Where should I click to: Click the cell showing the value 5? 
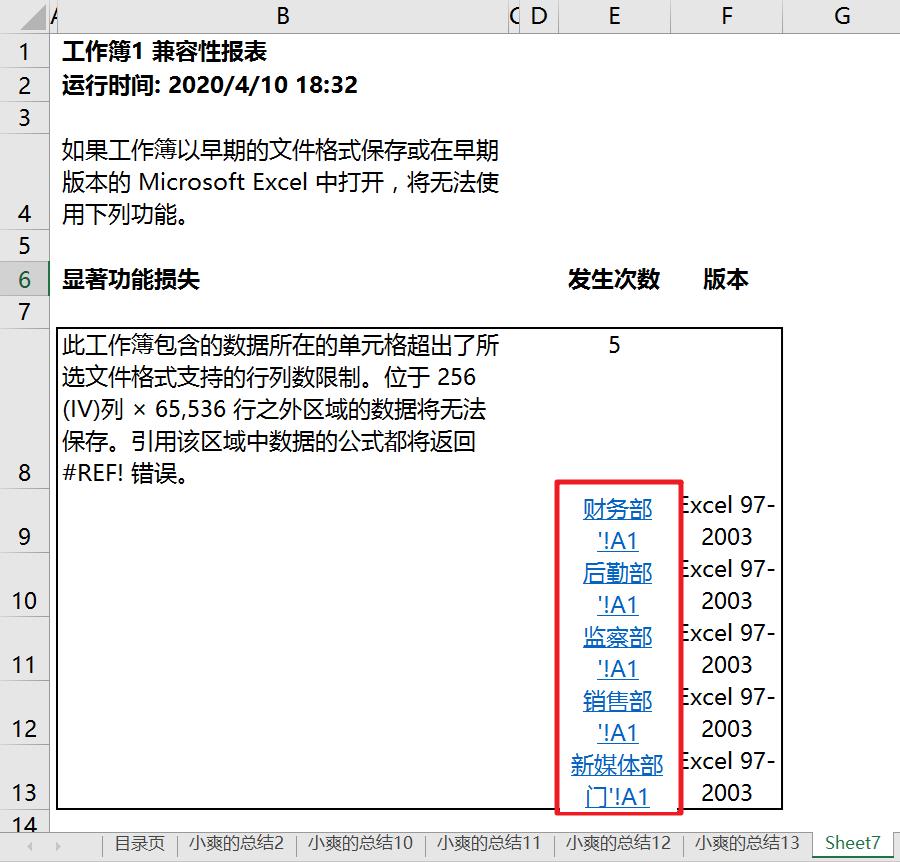[614, 346]
